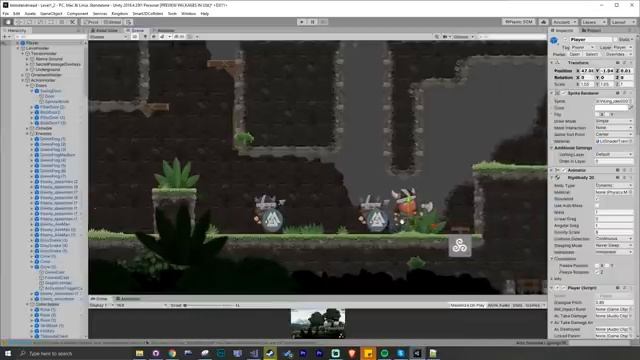Toggle the Static checkbox
Screen dimensions: 640x360
(x=615, y=40)
